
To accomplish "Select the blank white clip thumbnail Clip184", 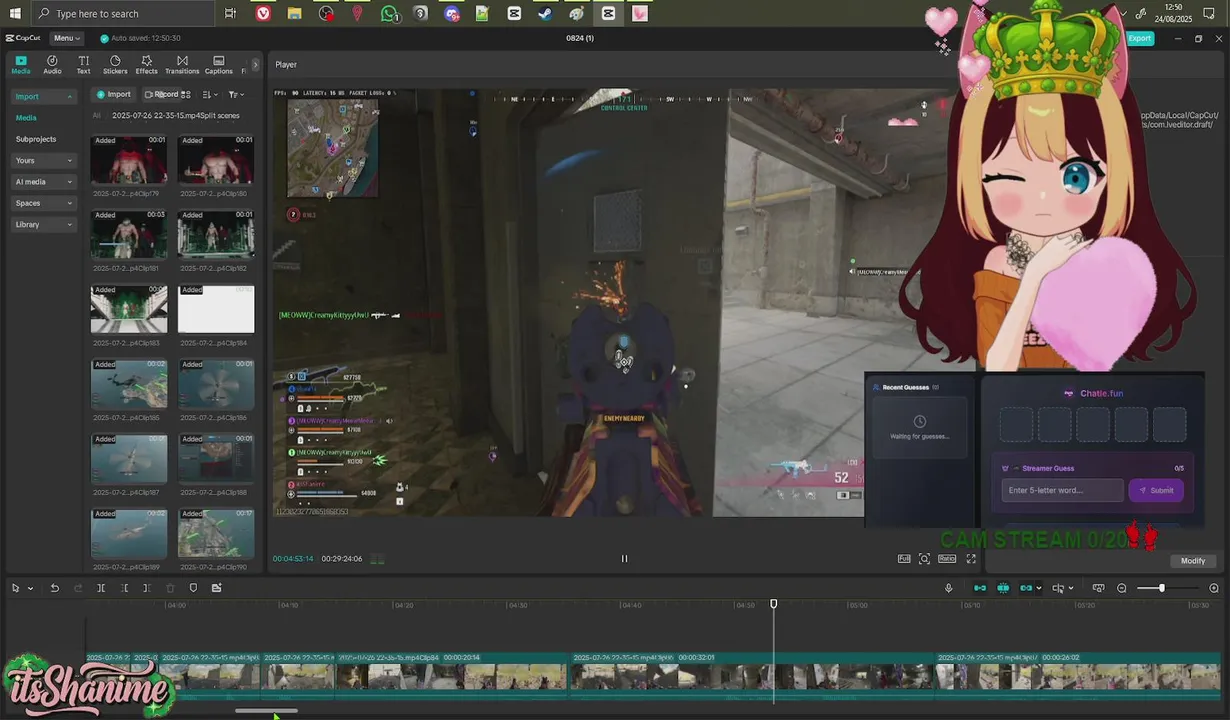I will [x=216, y=309].
